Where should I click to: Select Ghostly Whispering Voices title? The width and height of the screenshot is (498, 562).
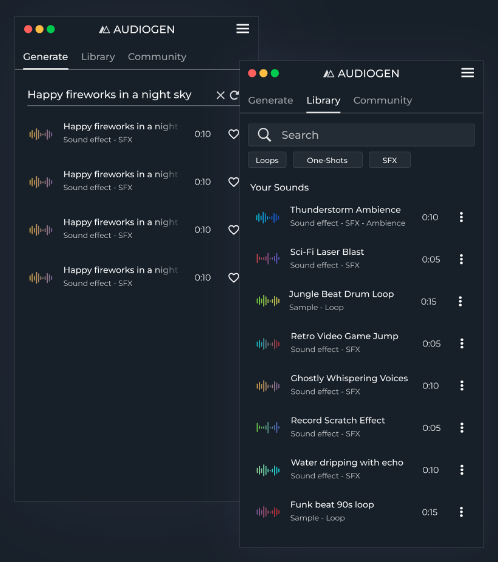pos(349,378)
